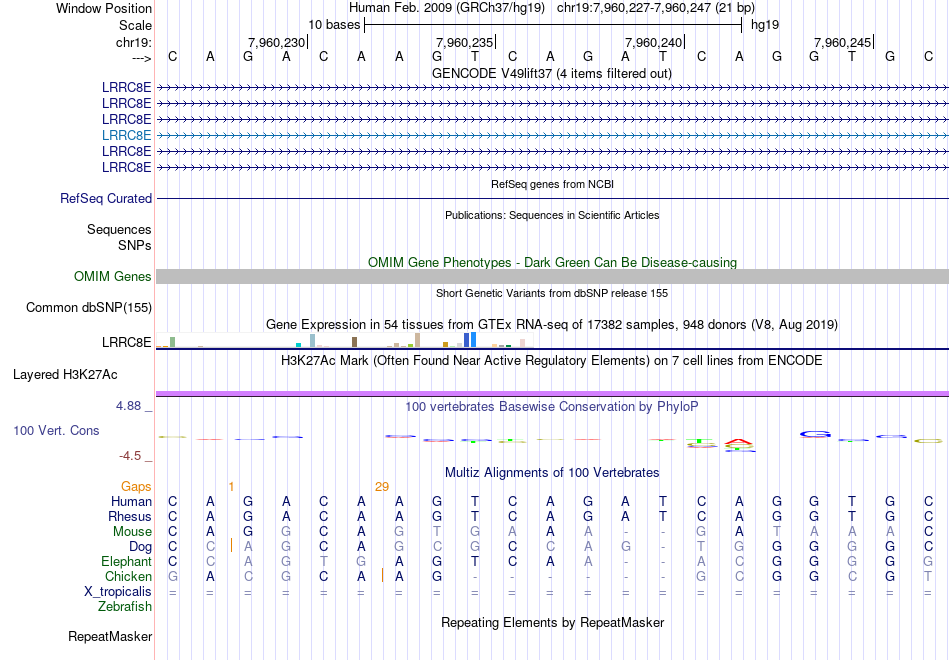Open the H3K27Ac Mark track title
The width and height of the screenshot is (950, 660).
[x=552, y=361]
